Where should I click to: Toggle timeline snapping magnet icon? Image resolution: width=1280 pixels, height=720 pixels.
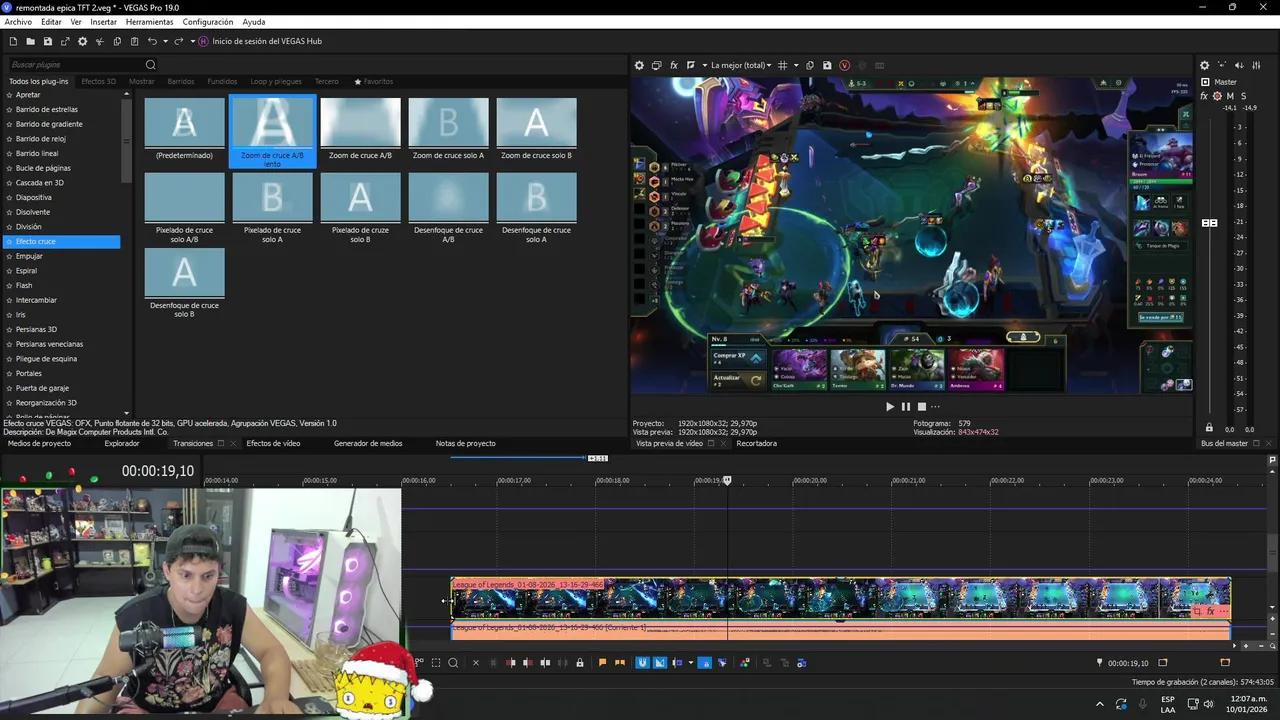tap(642, 663)
